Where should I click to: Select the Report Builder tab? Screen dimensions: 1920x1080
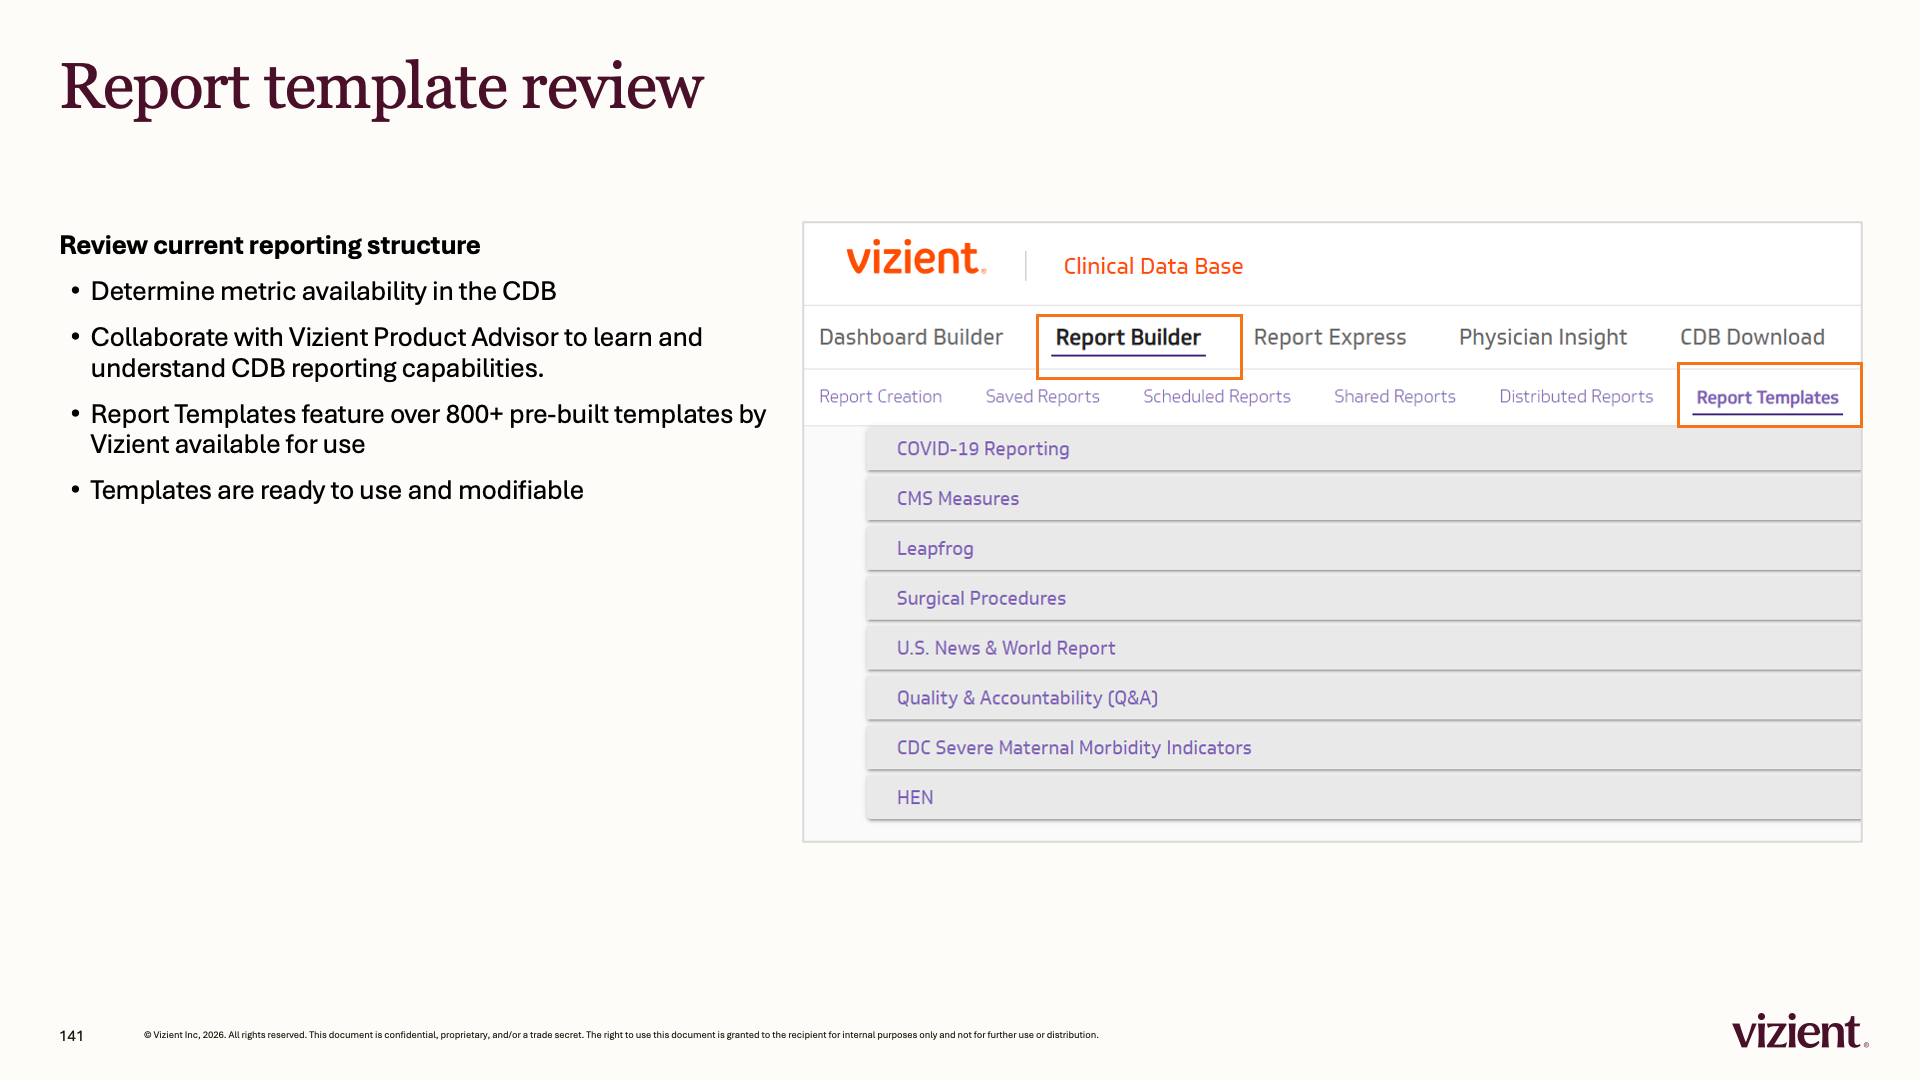click(x=1128, y=338)
